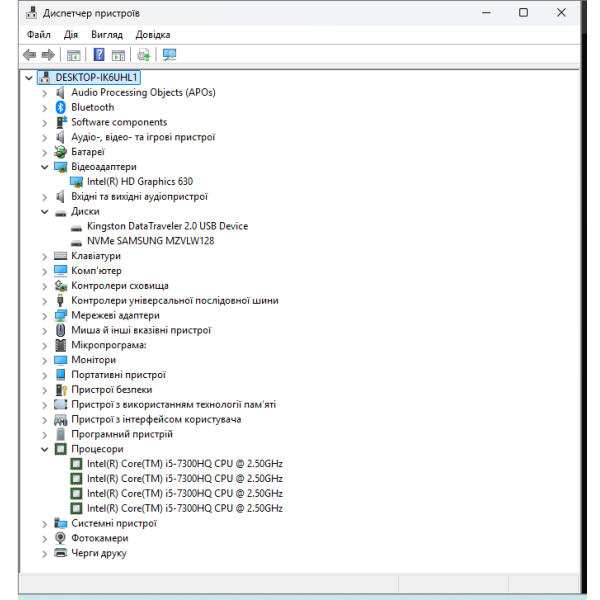Viewport: 600px width, 600px height.
Task: Select Пристрої з використанням технології пам'яті label
Action: pyautogui.click(x=173, y=404)
